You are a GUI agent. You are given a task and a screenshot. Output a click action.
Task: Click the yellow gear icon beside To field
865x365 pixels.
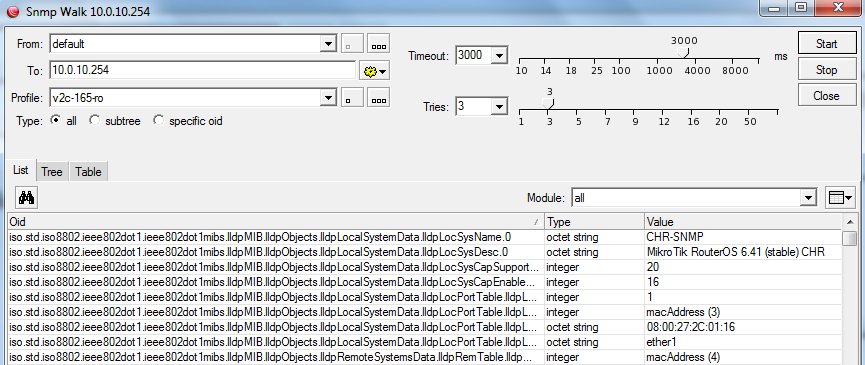tap(375, 70)
